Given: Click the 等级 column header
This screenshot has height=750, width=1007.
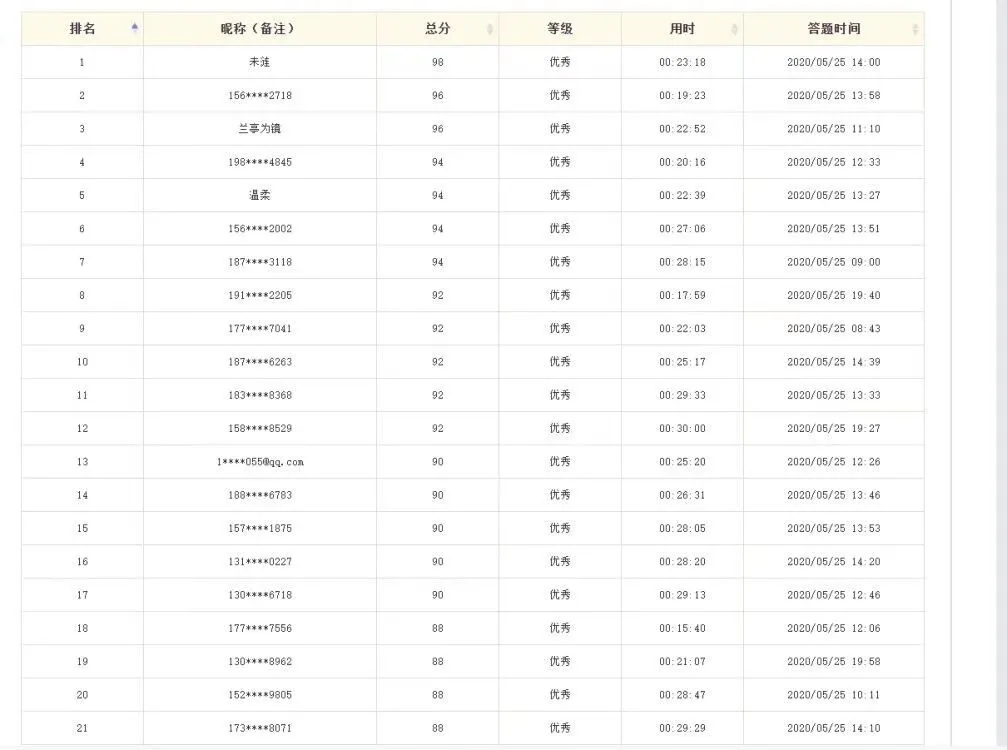Looking at the screenshot, I should click(560, 29).
